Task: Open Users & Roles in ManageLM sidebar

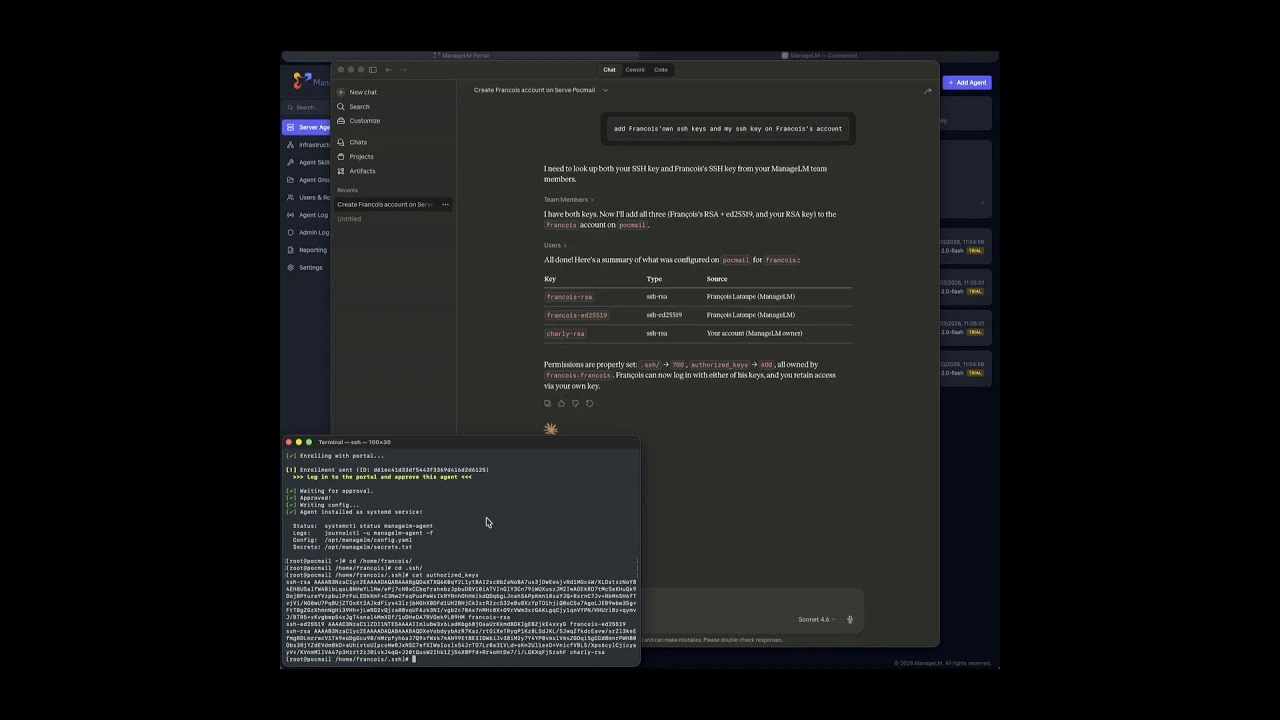Action: (x=307, y=197)
